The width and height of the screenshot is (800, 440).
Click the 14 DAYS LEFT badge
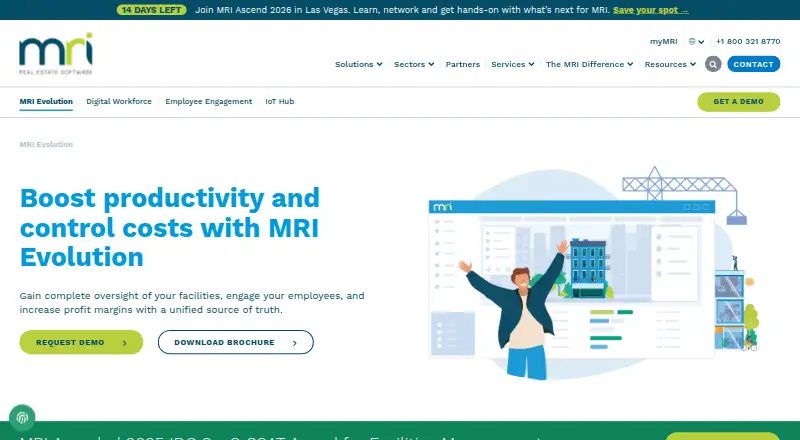coord(152,10)
